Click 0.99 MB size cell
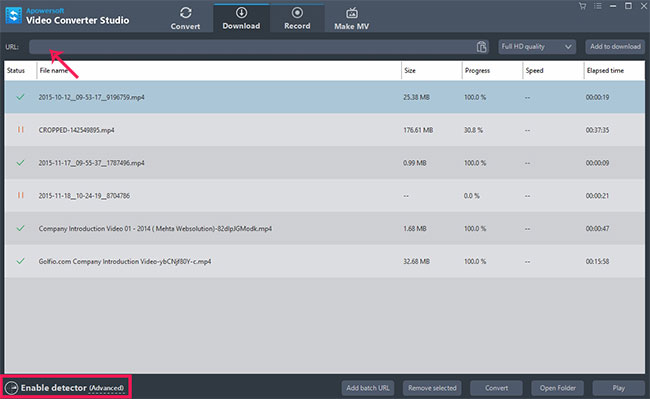This screenshot has height=399, width=650. [415, 163]
